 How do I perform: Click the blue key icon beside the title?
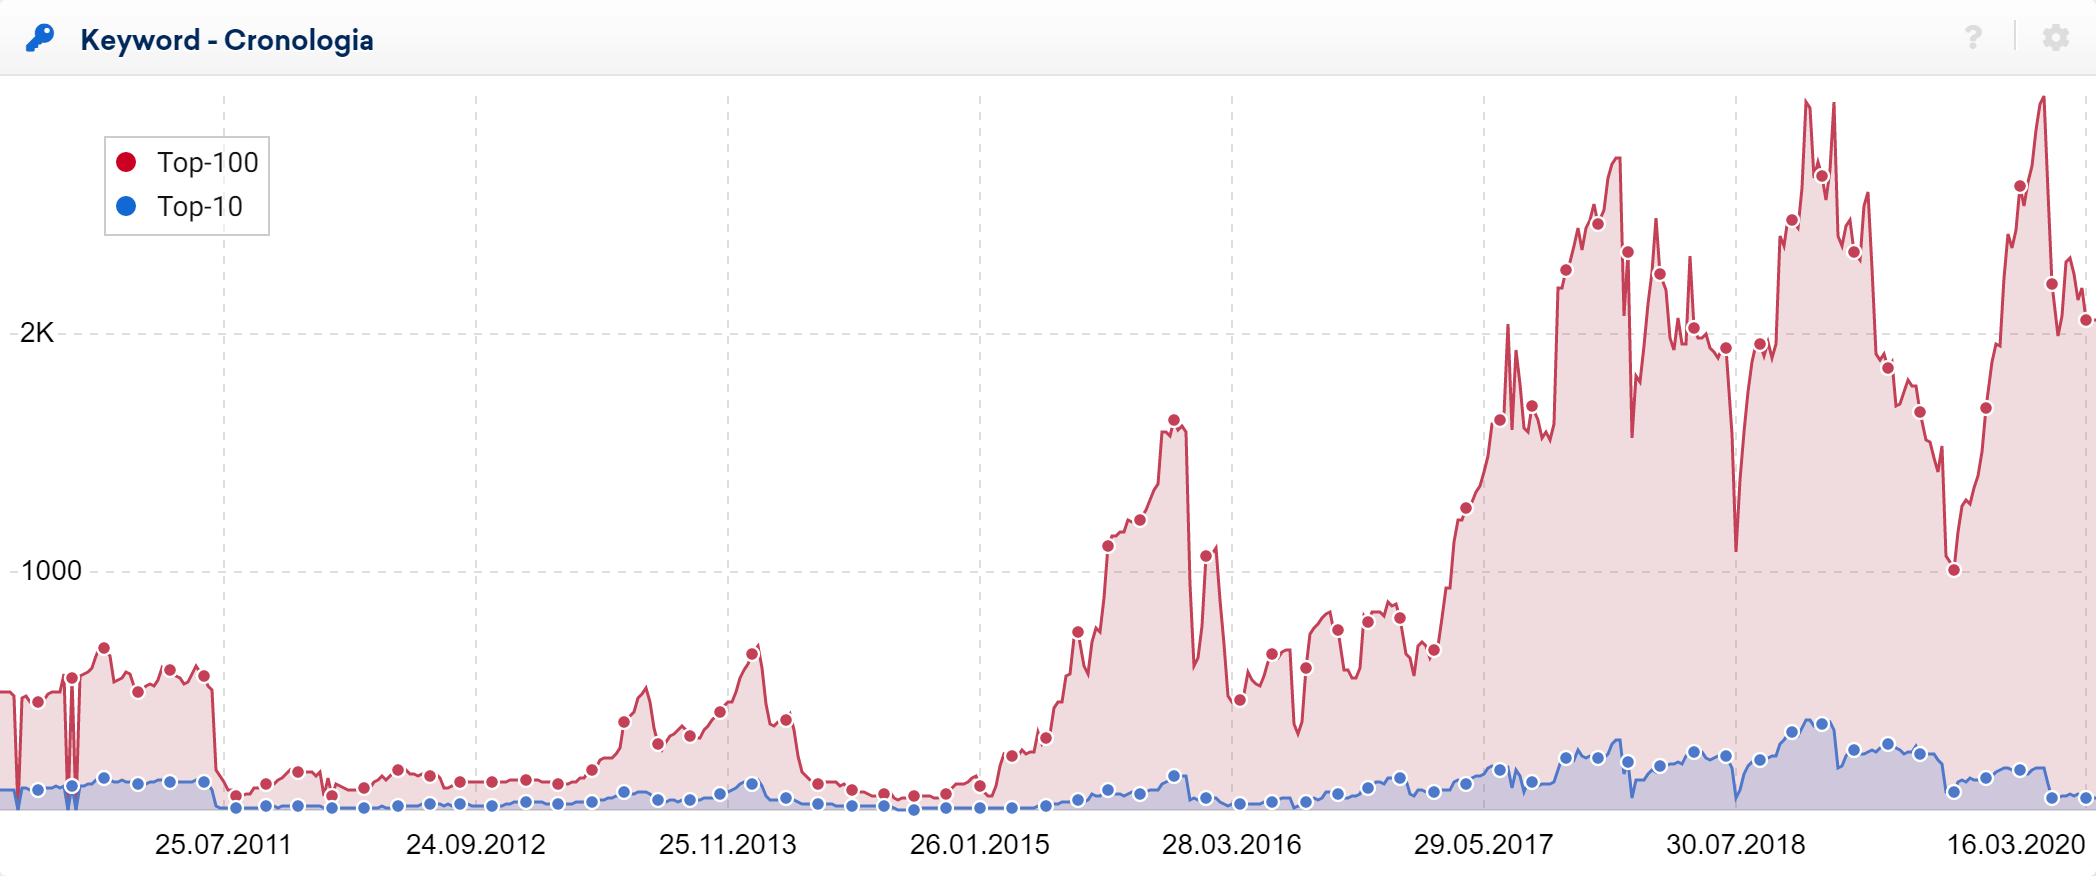coord(40,39)
